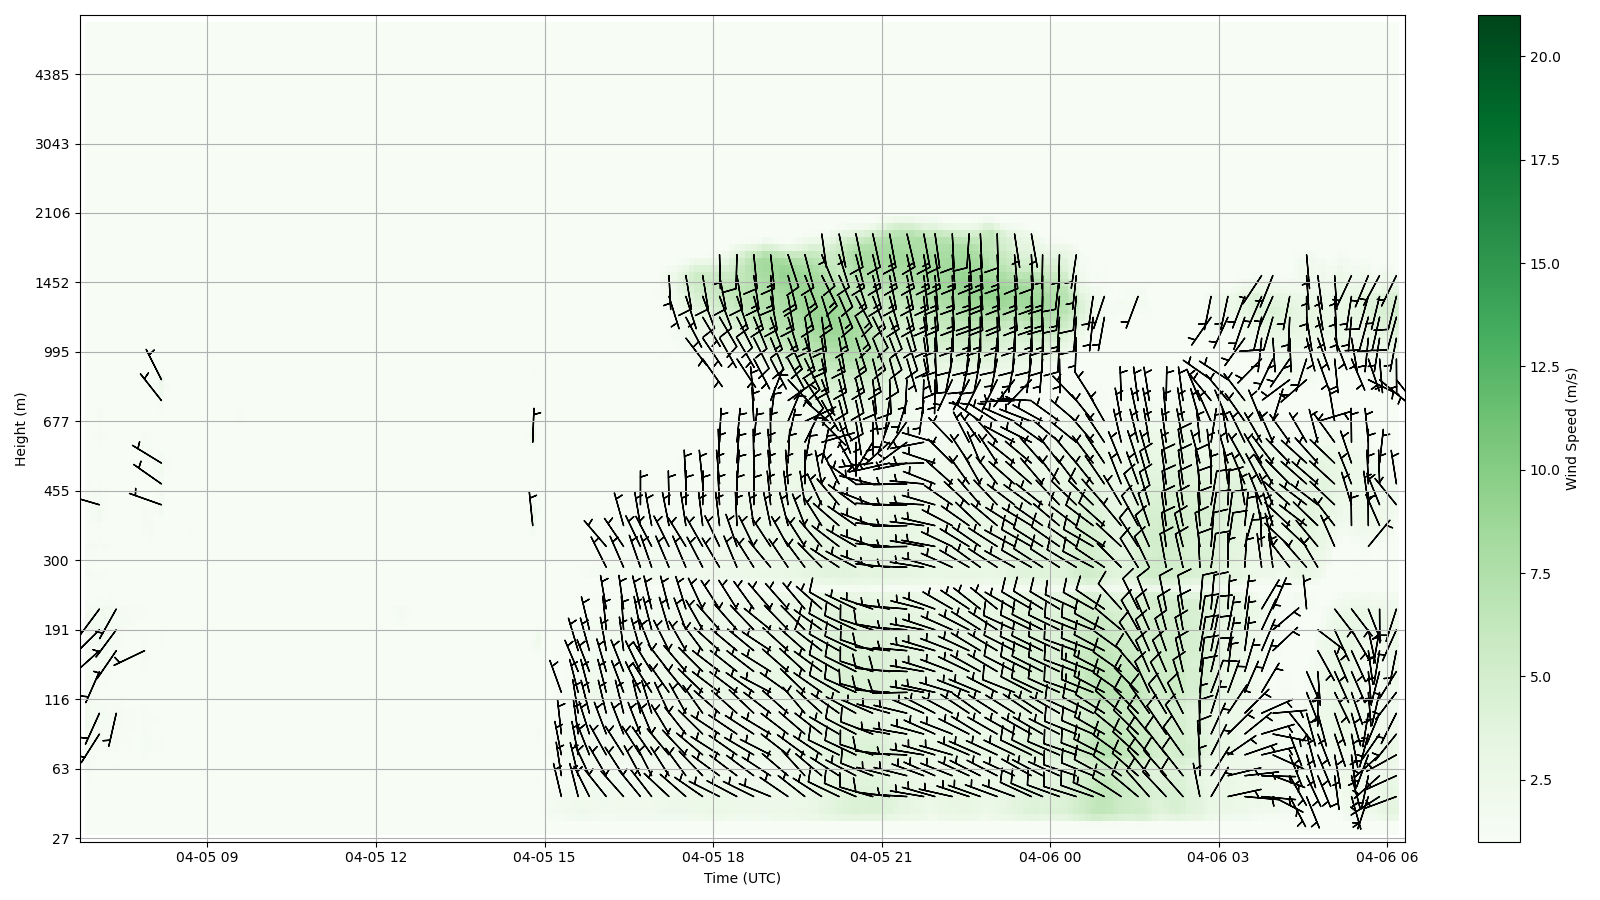
Task: Click the 20.0 colorbar tick label
Action: coord(1545,57)
